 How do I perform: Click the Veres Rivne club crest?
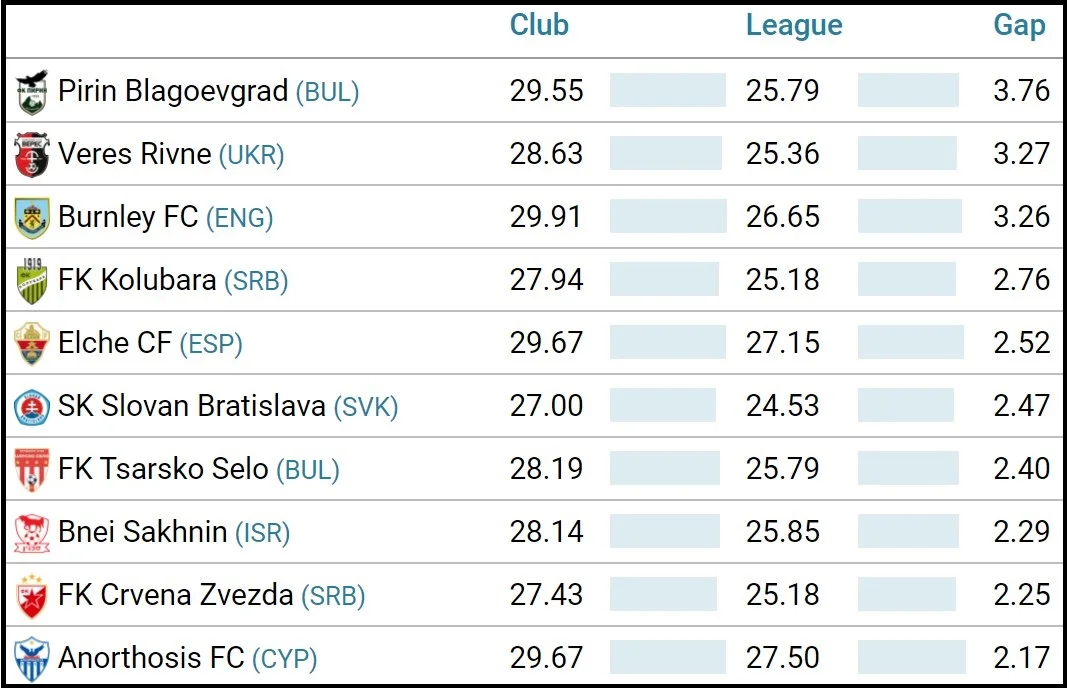(x=32, y=155)
